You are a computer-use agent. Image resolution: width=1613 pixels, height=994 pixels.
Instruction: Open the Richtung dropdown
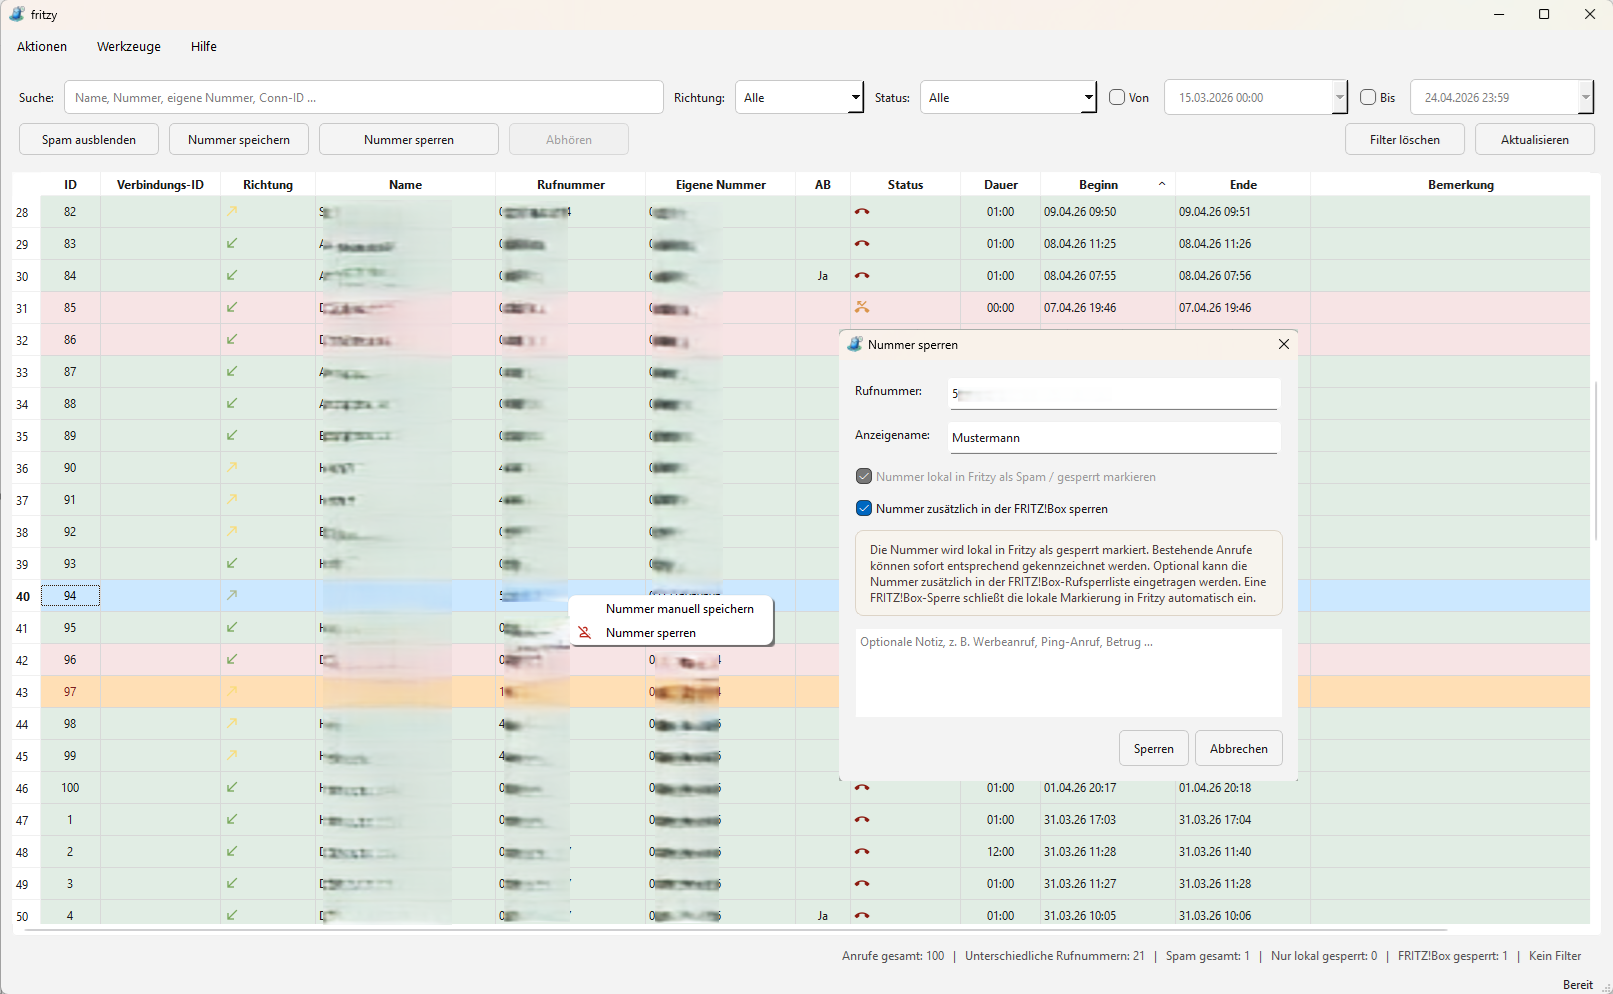click(x=799, y=97)
